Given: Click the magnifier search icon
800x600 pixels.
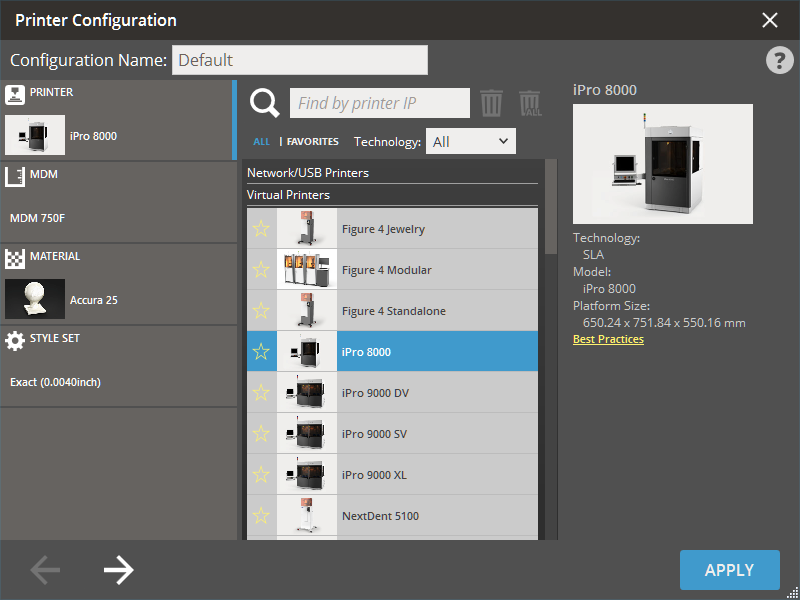Looking at the screenshot, I should [x=264, y=104].
